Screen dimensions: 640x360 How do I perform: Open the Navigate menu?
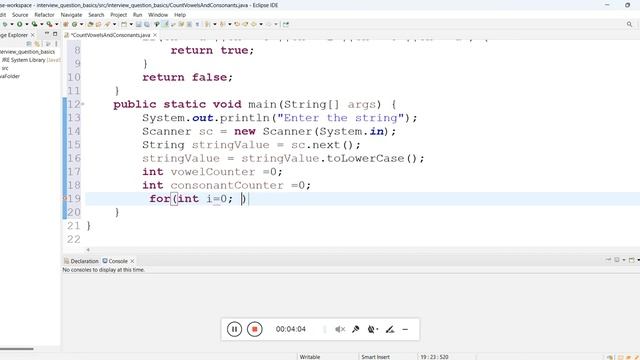pos(71,15)
